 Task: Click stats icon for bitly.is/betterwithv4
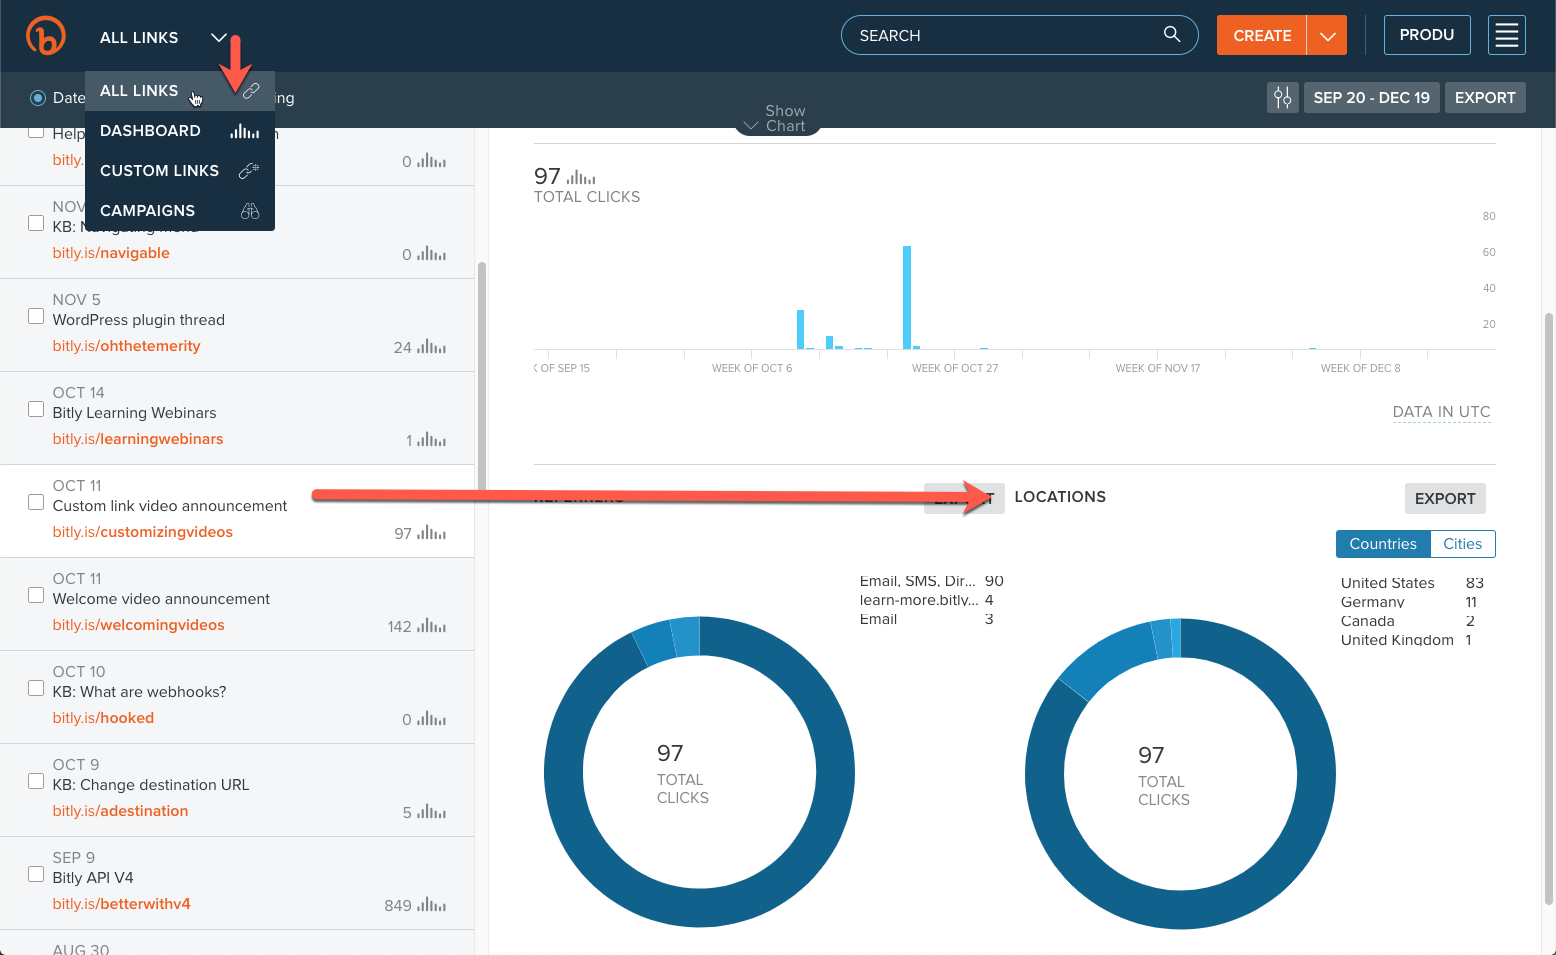432,905
